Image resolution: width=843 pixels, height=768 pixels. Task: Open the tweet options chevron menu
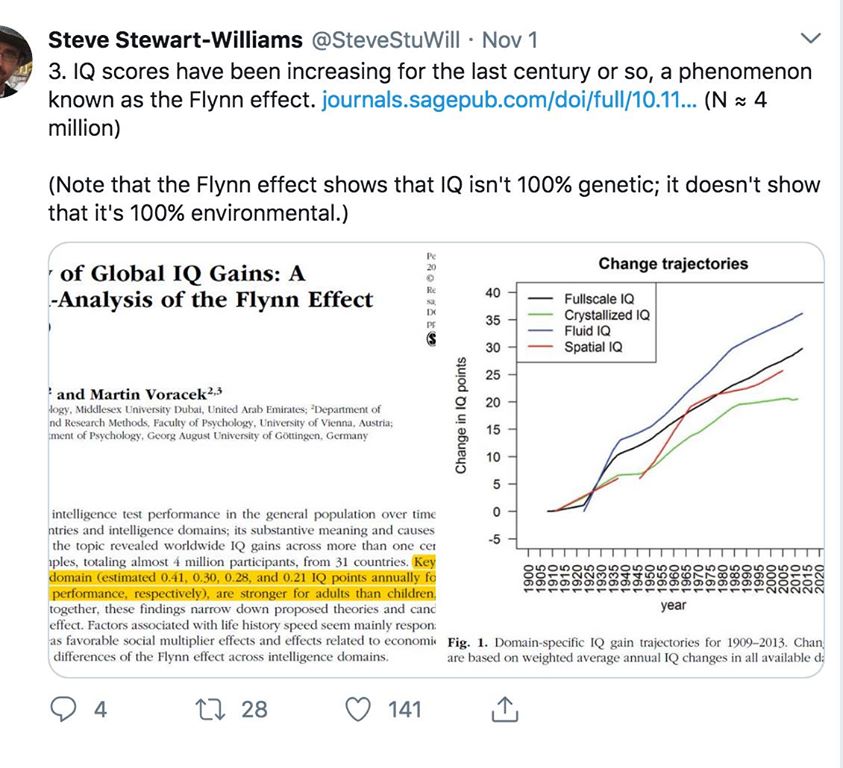(x=809, y=39)
